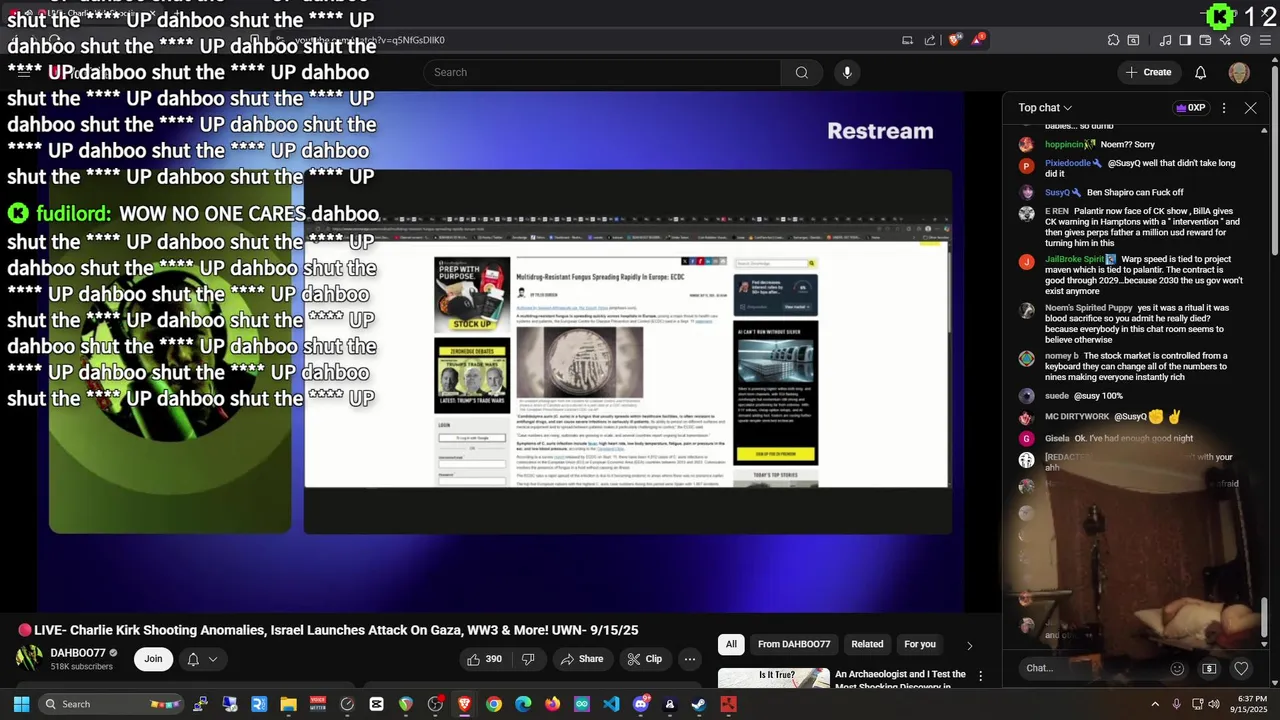
Task: Open the Brave VPN shield icon
Action: (1245, 40)
